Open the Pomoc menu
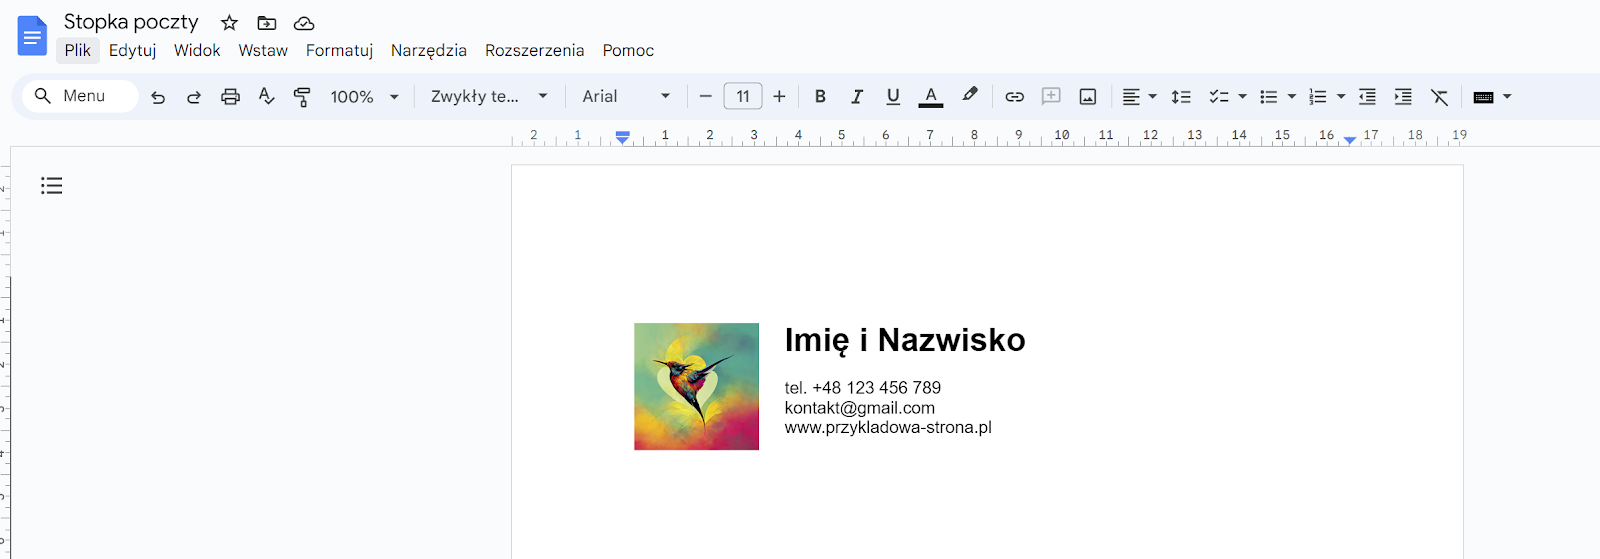Viewport: 1600px width, 559px height. coord(628,50)
